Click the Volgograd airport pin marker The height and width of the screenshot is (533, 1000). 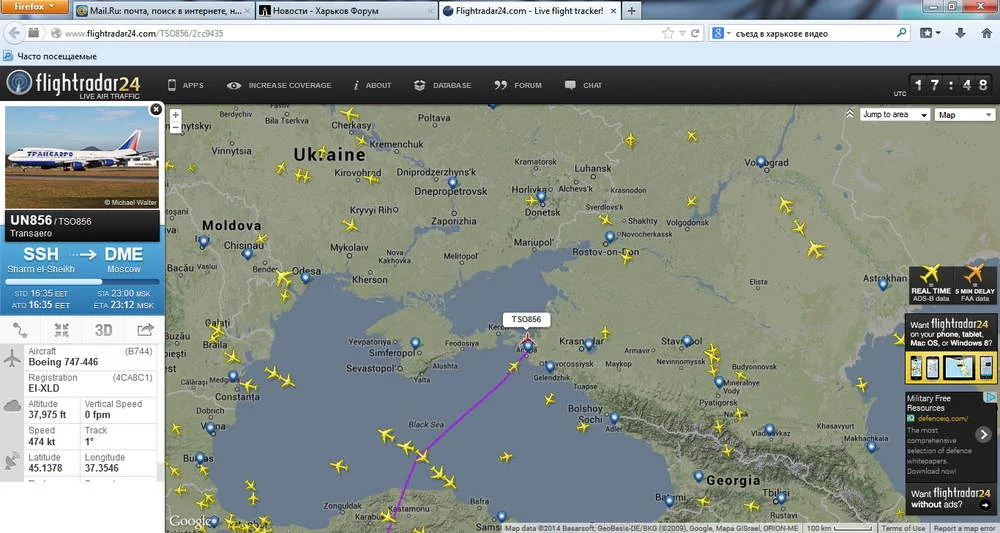(x=760, y=162)
